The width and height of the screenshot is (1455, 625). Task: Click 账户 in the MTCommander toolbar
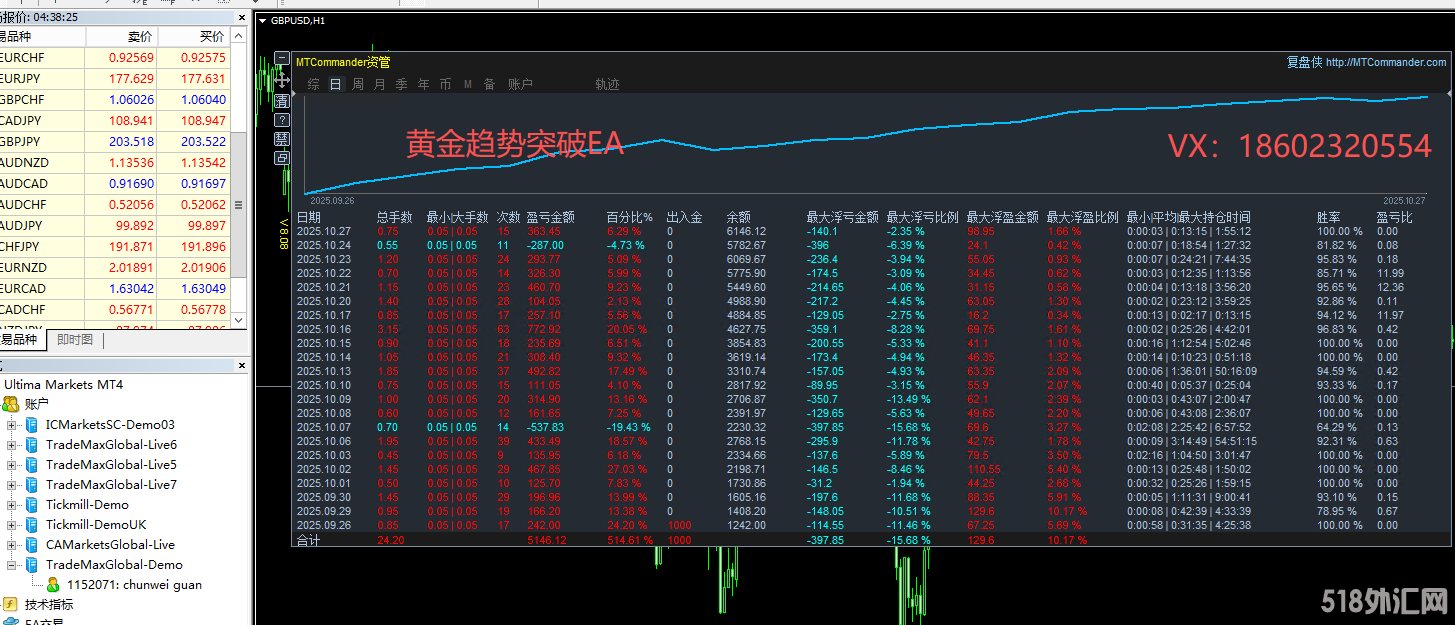[x=520, y=84]
